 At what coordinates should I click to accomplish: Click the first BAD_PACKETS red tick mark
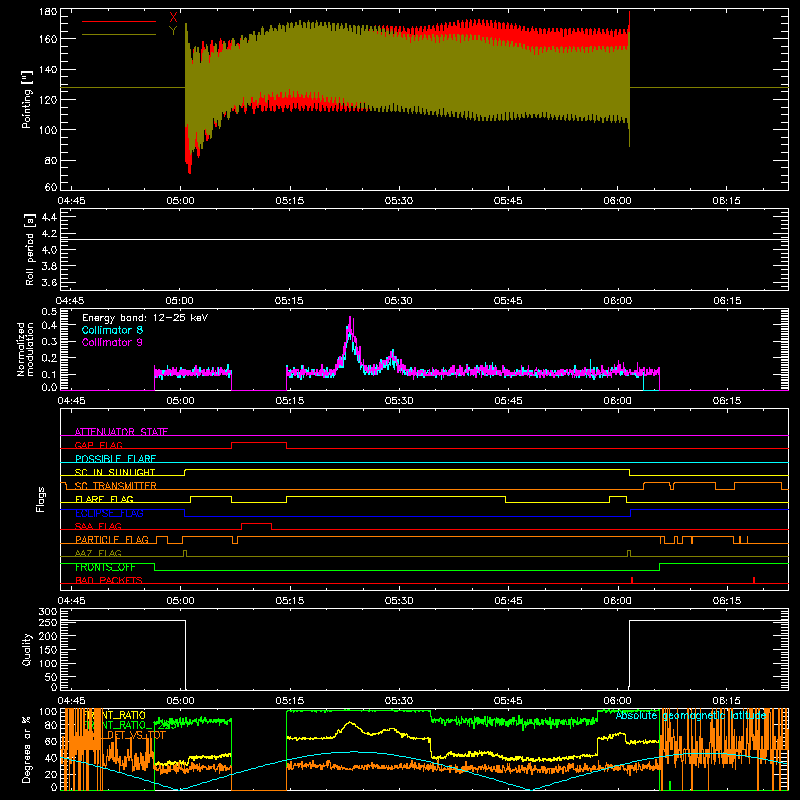point(632,580)
